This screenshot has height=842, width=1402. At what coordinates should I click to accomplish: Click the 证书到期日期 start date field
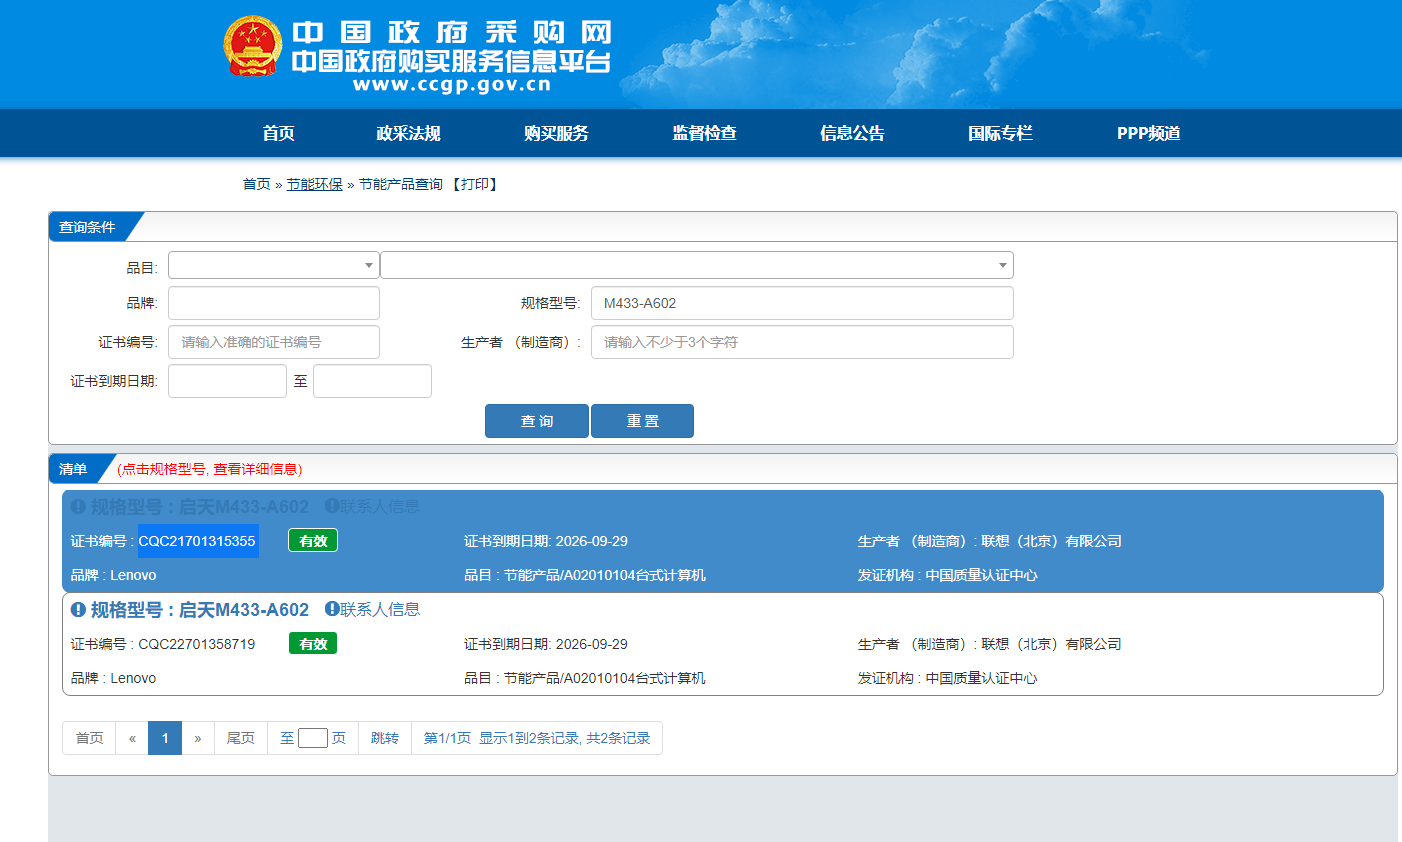coord(227,381)
